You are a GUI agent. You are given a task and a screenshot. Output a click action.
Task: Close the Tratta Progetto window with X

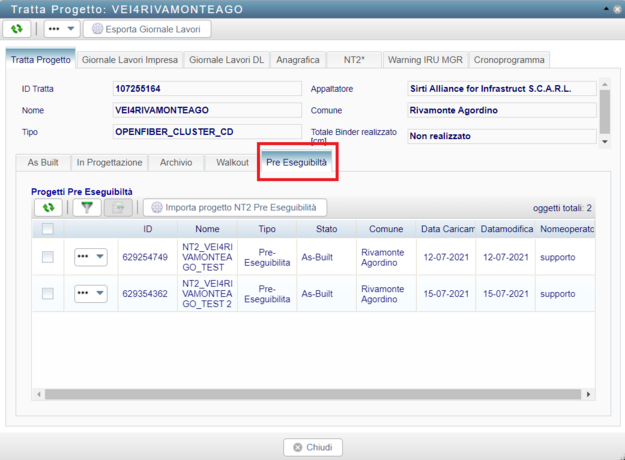click(617, 10)
